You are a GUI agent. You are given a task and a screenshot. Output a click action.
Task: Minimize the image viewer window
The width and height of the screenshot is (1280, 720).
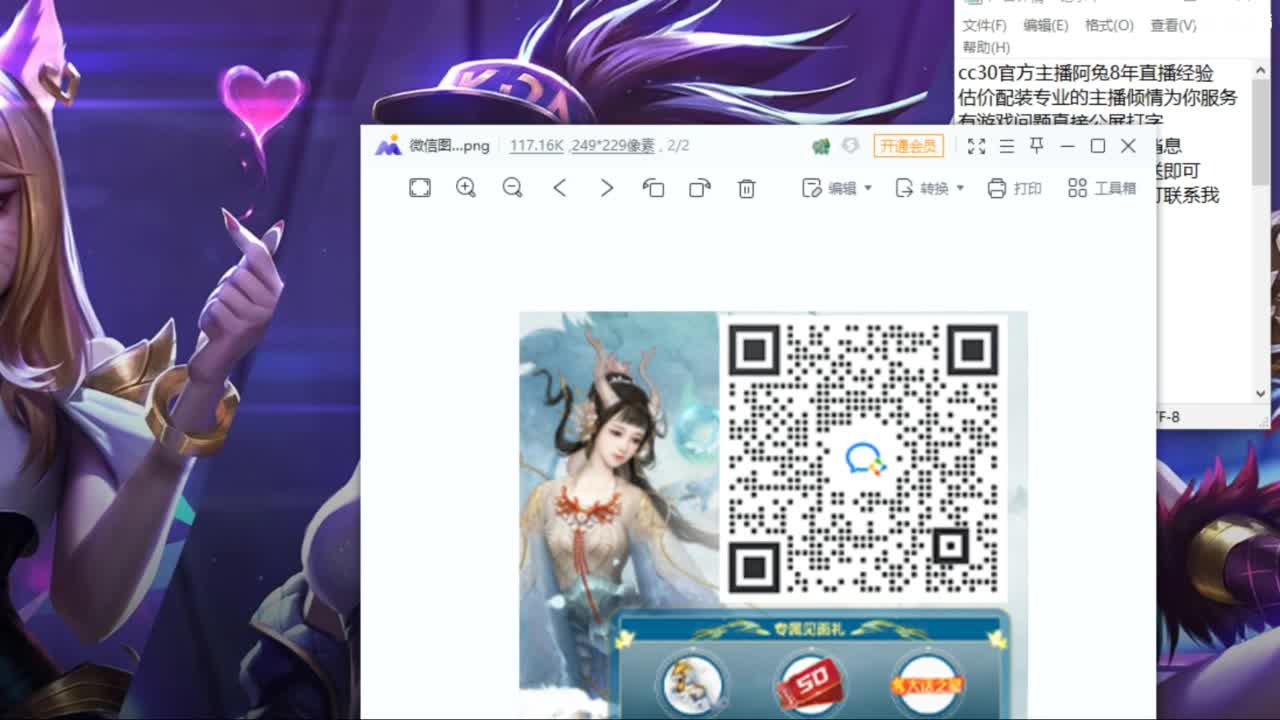1067,146
